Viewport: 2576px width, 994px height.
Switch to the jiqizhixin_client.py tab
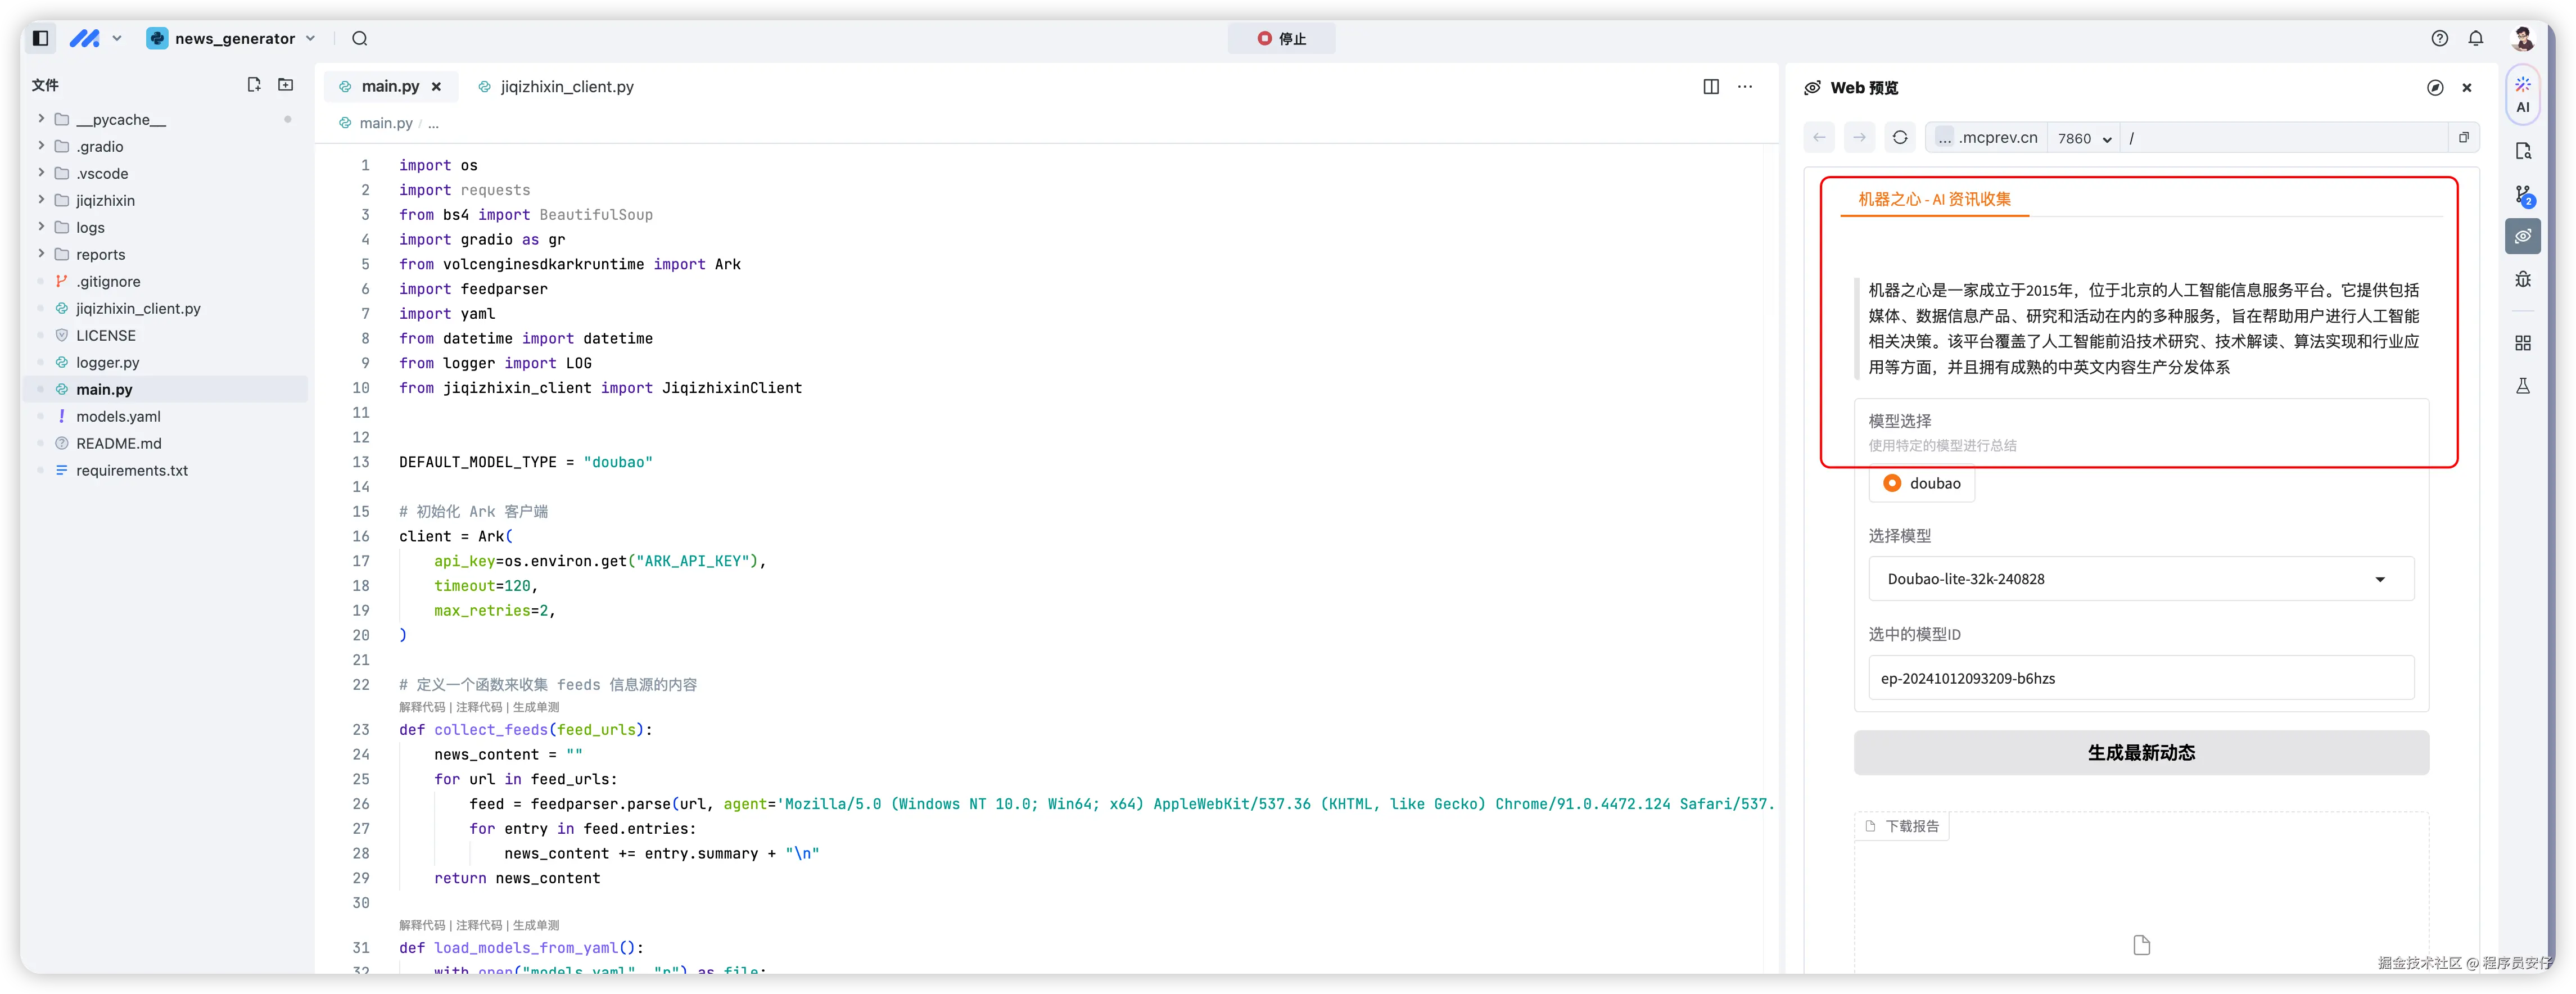point(566,87)
